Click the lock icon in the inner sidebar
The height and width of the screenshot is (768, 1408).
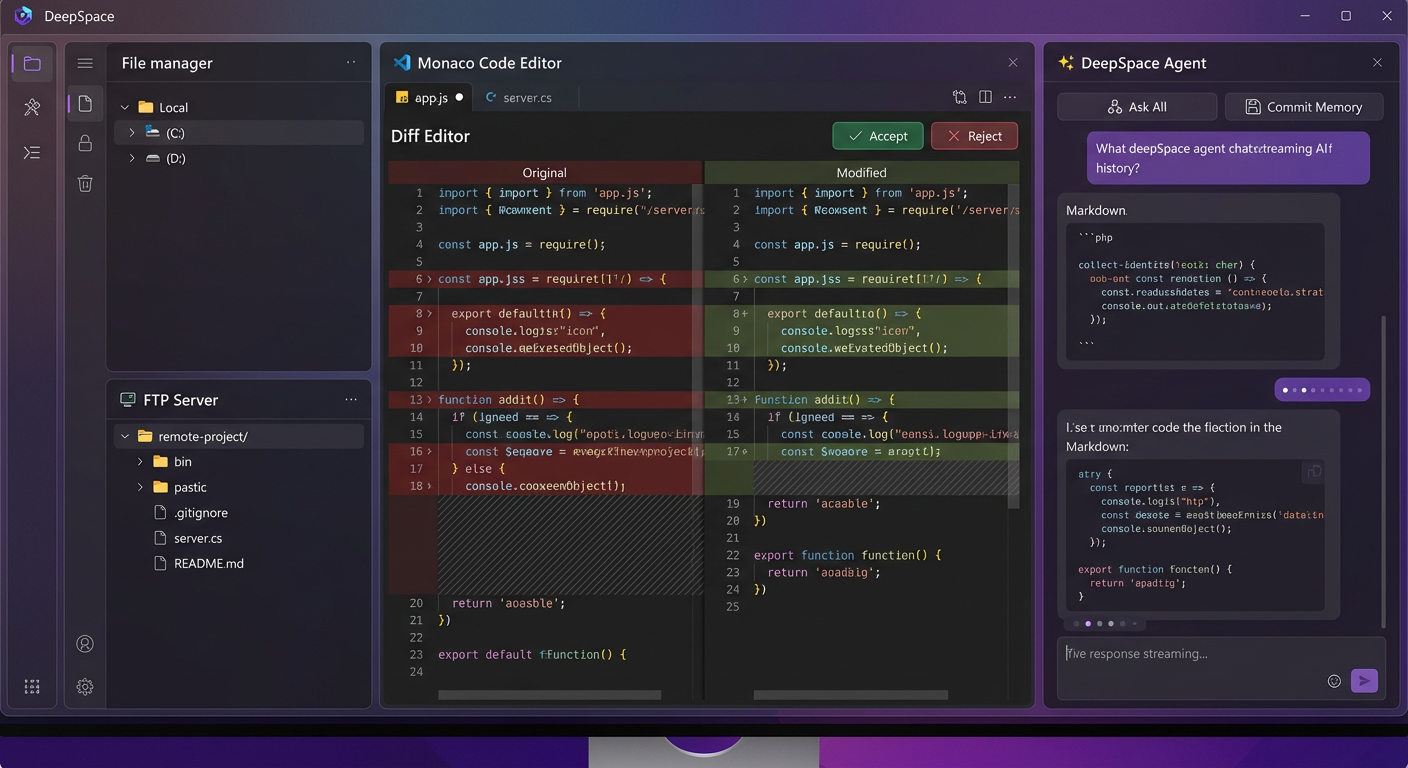[x=85, y=143]
